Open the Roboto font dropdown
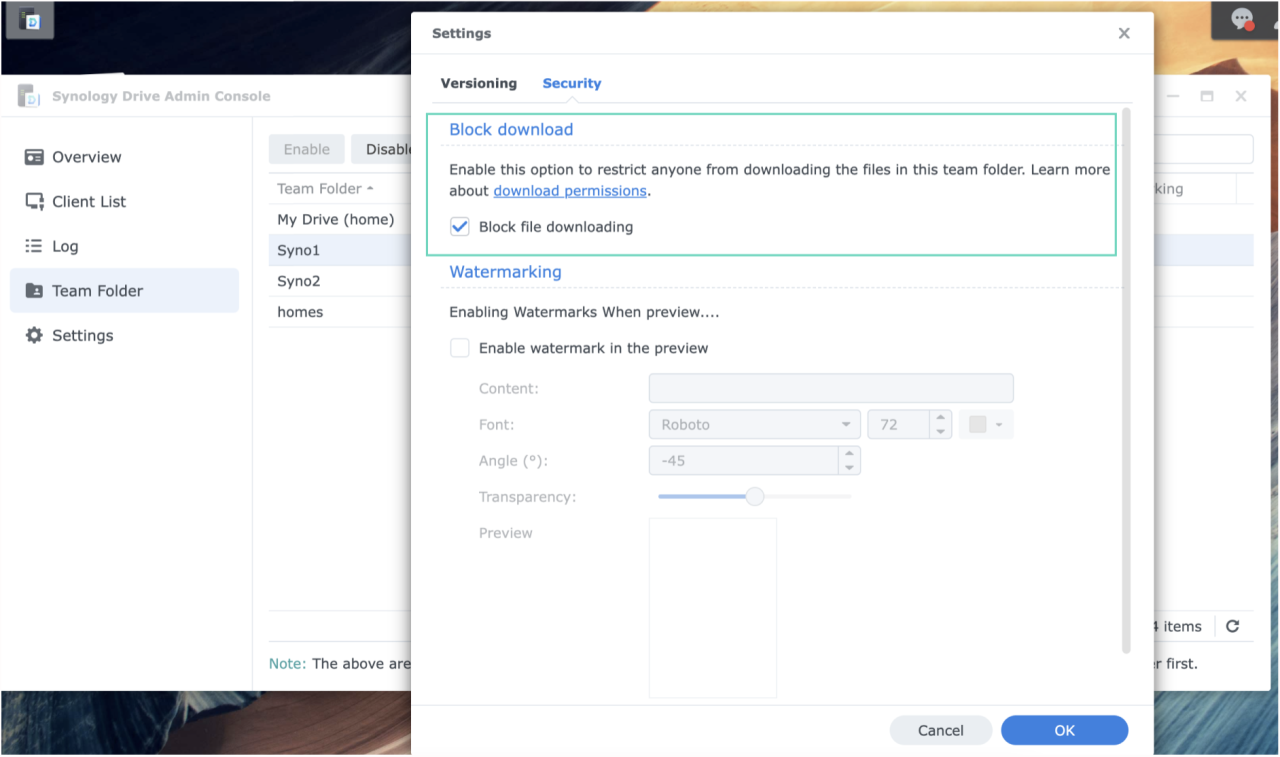1280x757 pixels. [x=754, y=424]
